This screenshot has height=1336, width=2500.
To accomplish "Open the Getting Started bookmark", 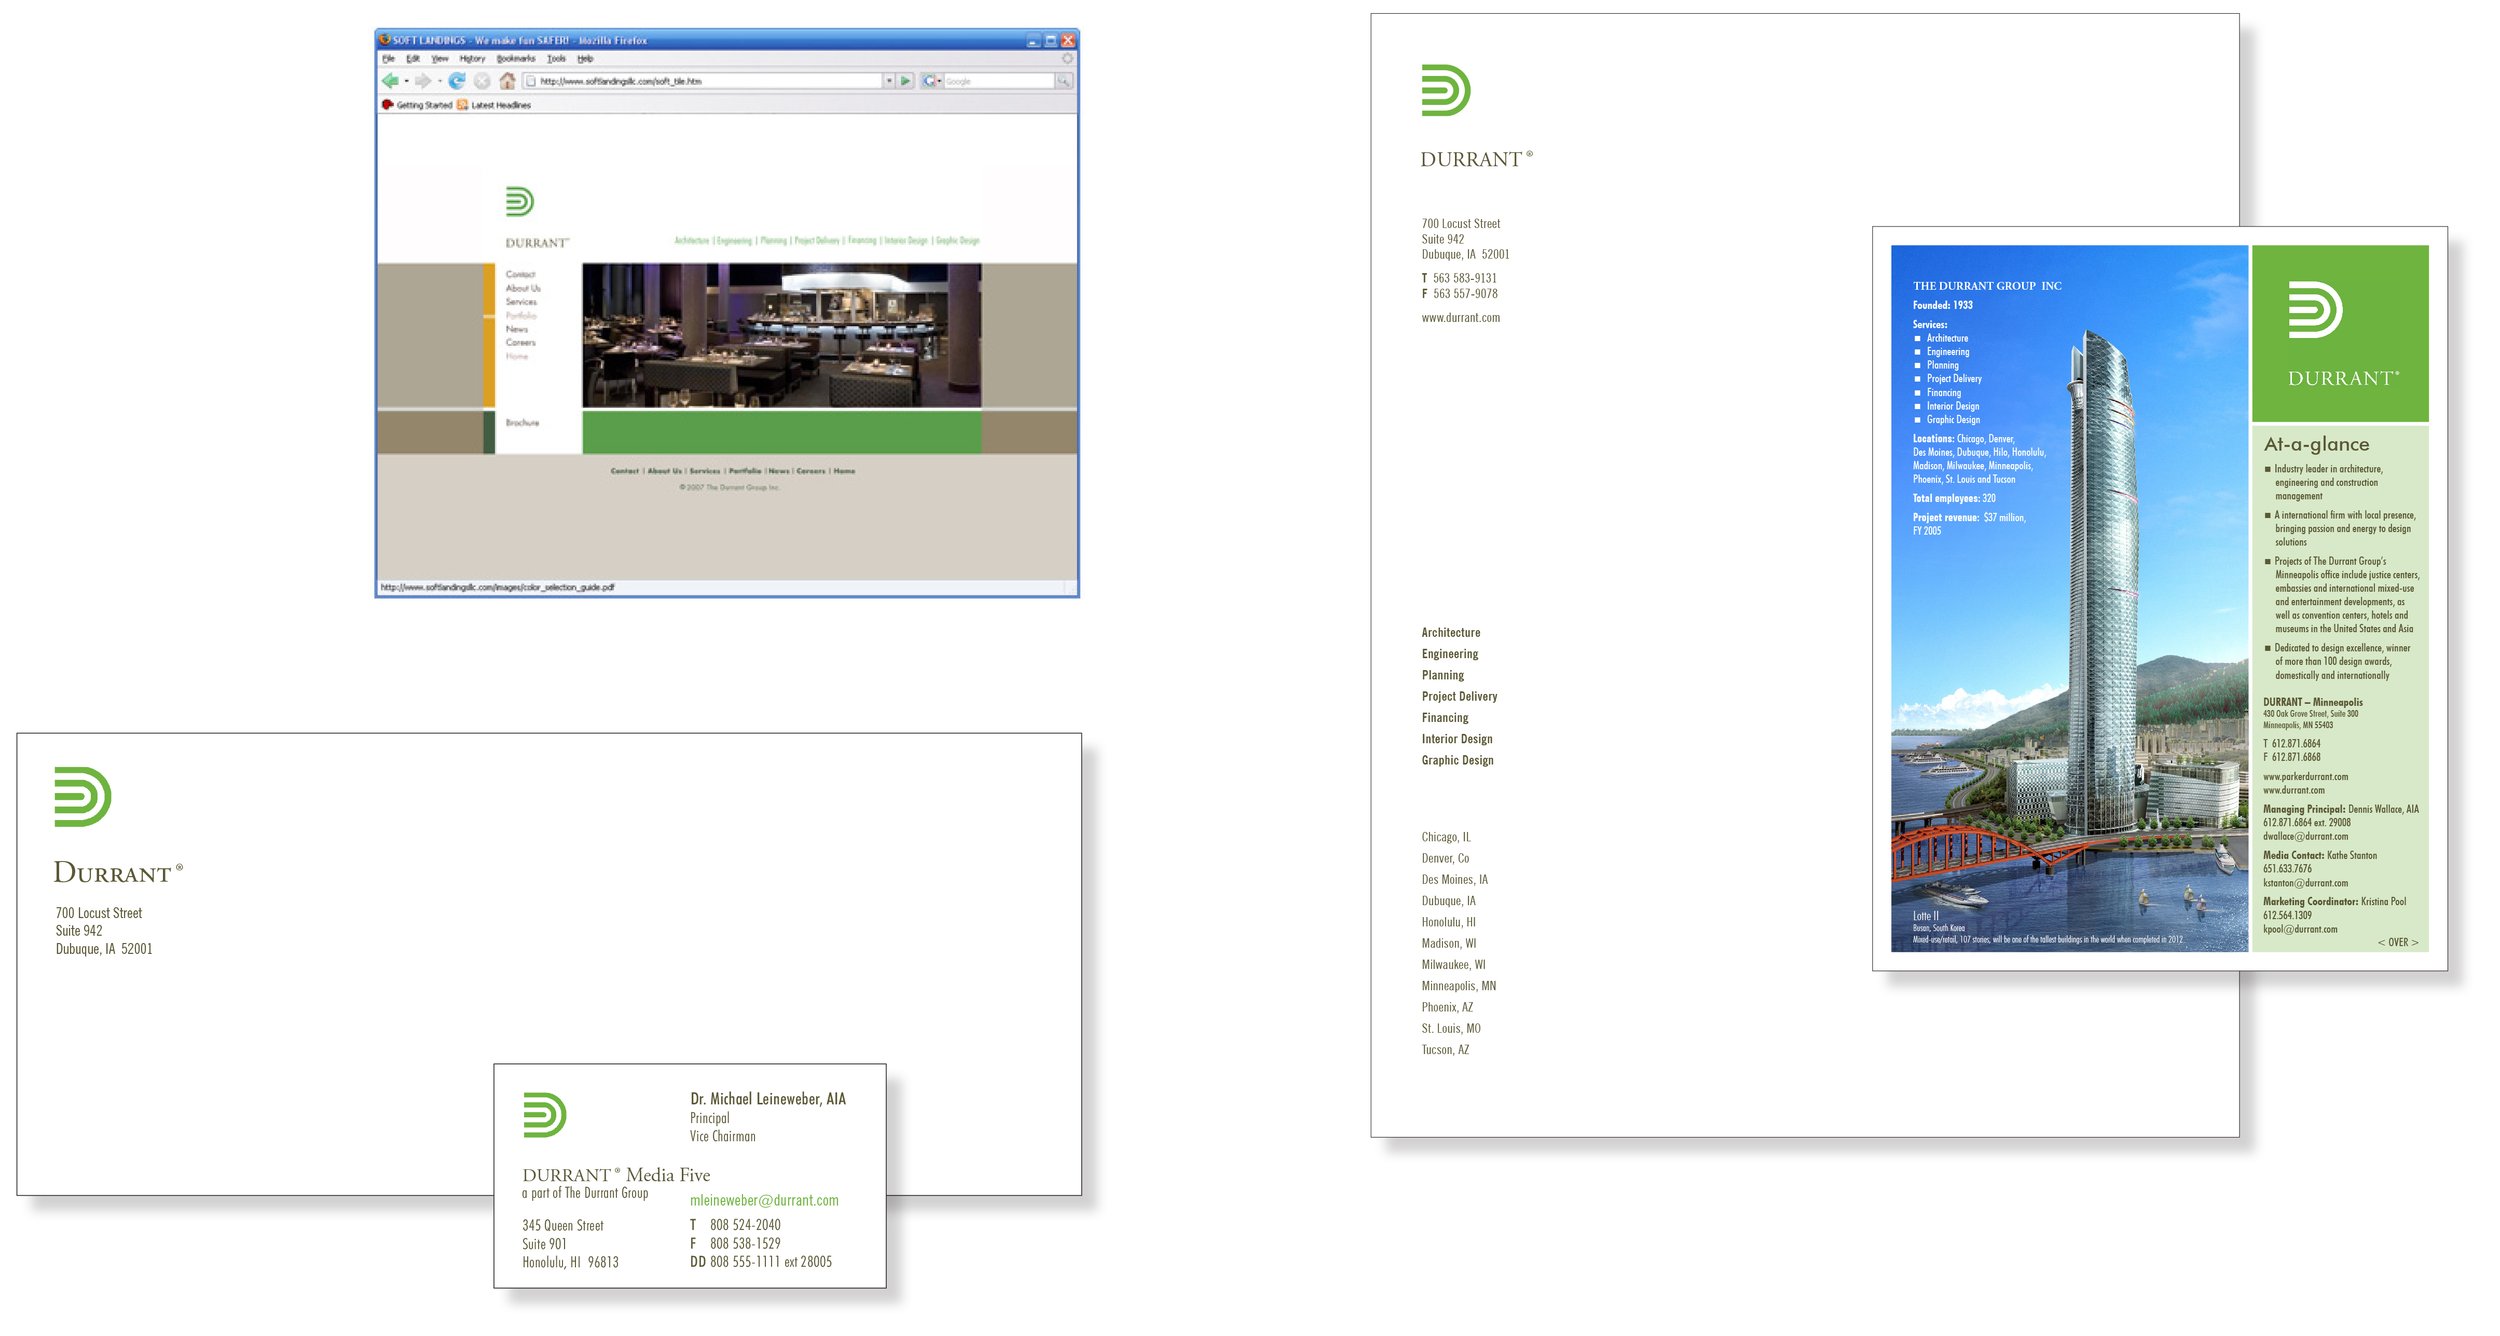I will (x=417, y=105).
